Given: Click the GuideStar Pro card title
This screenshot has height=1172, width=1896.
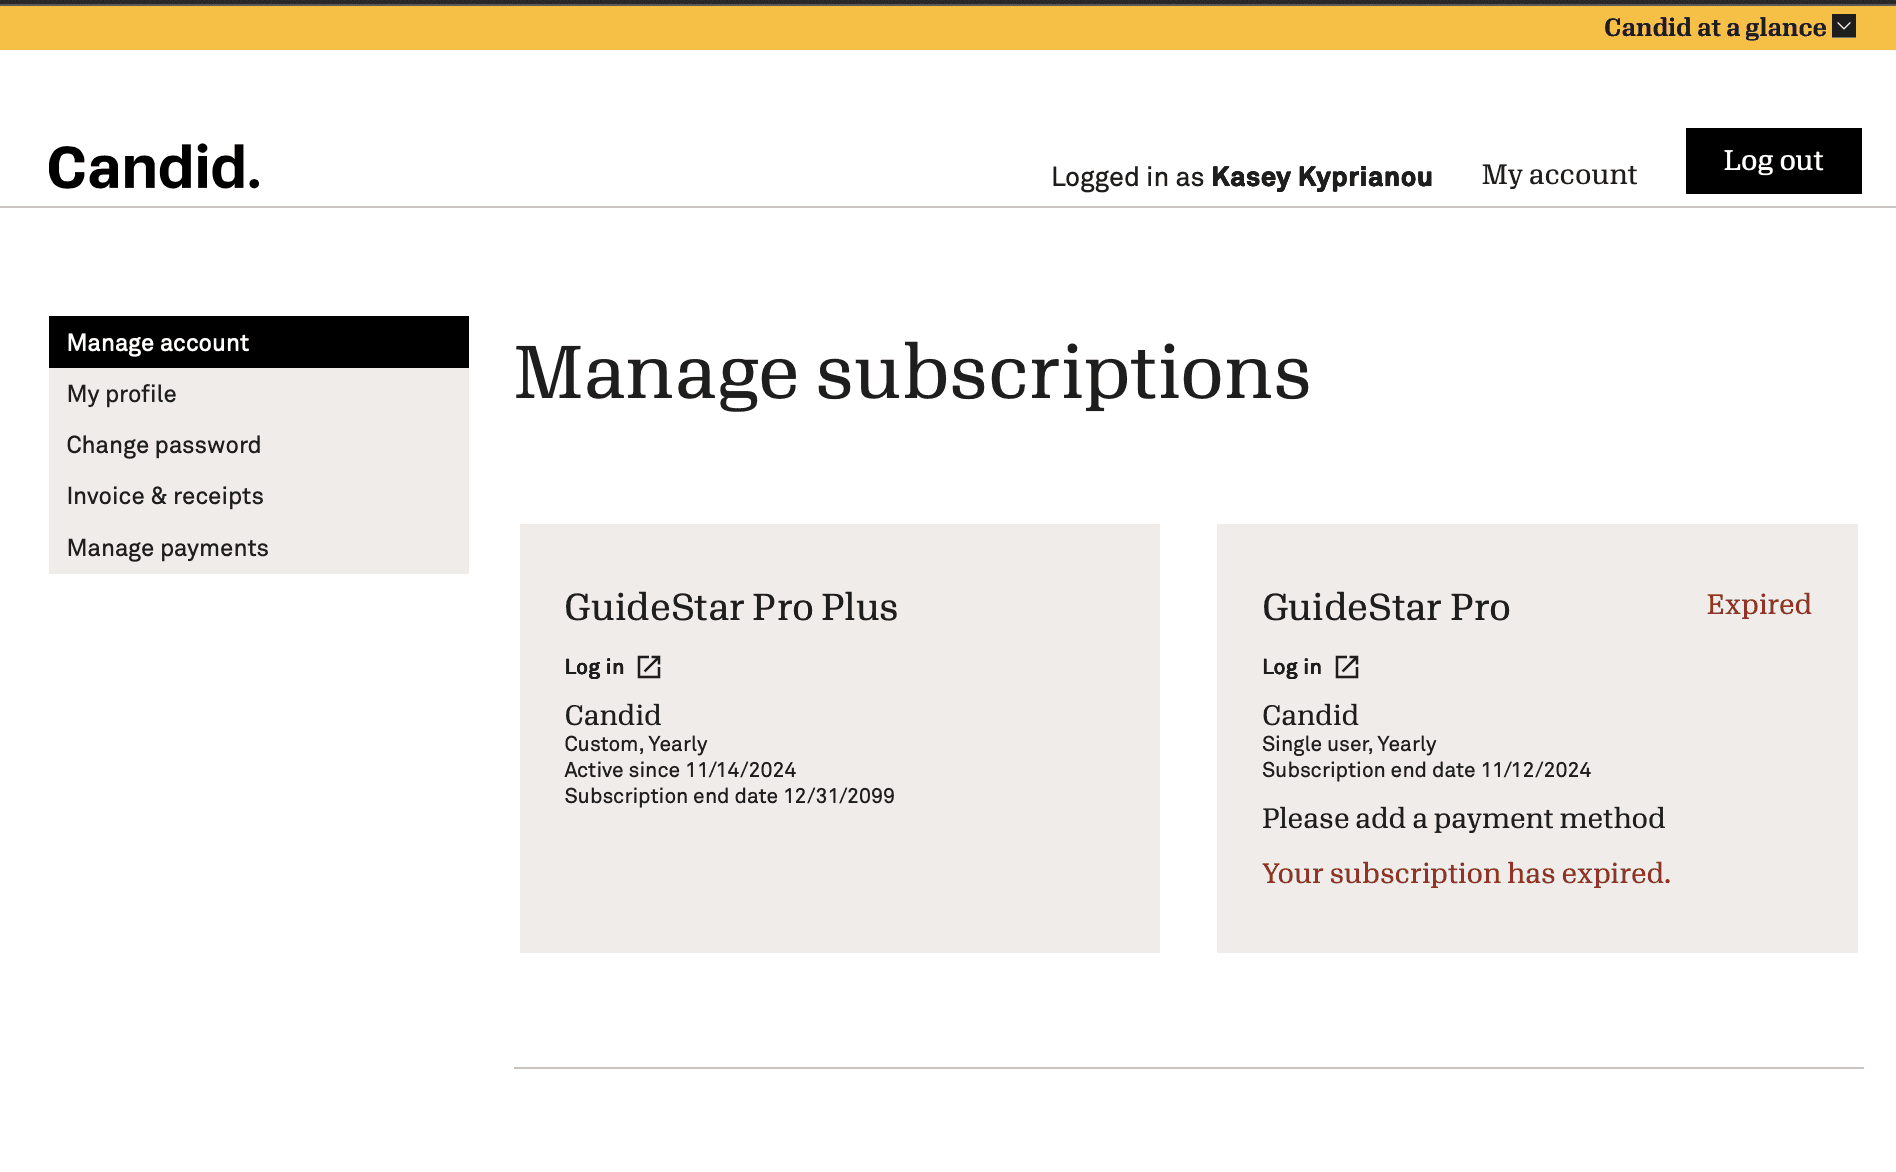Looking at the screenshot, I should point(1386,607).
